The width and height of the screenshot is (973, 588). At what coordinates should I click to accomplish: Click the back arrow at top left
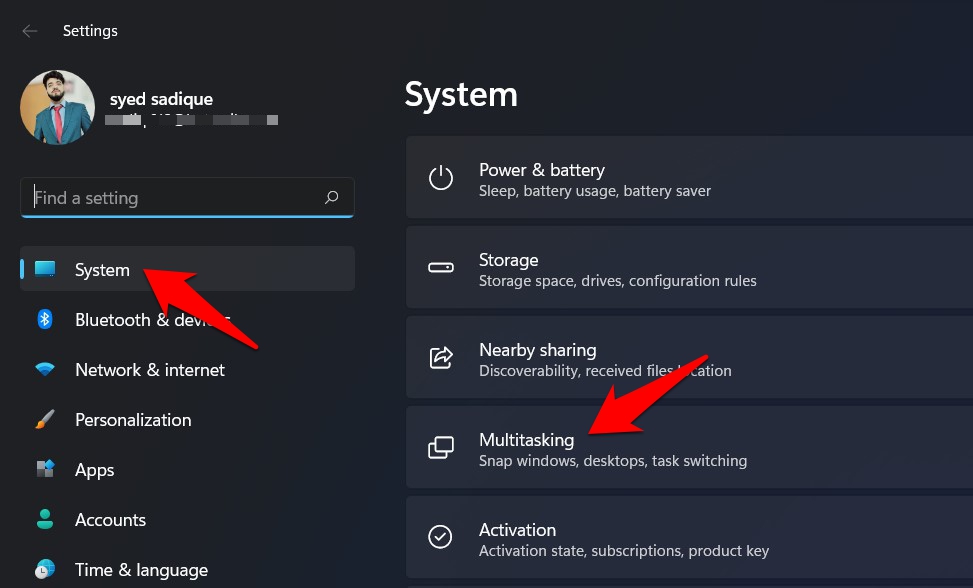tap(30, 30)
